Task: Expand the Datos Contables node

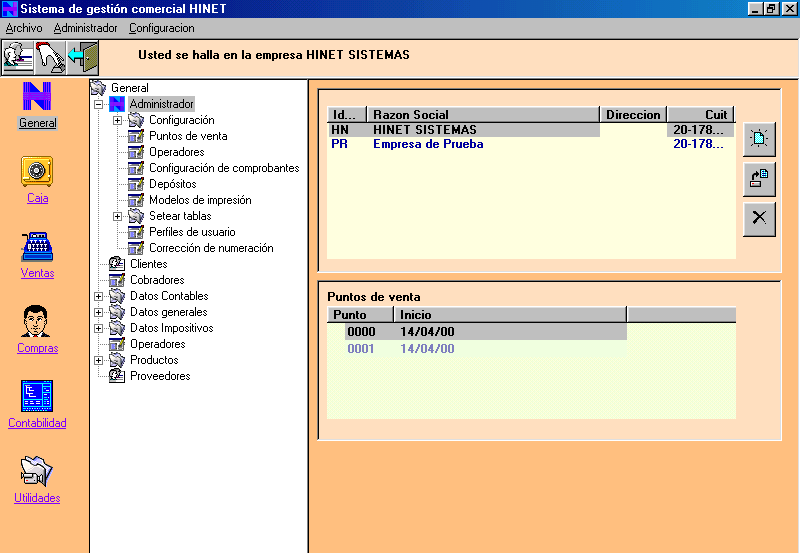Action: [98, 296]
